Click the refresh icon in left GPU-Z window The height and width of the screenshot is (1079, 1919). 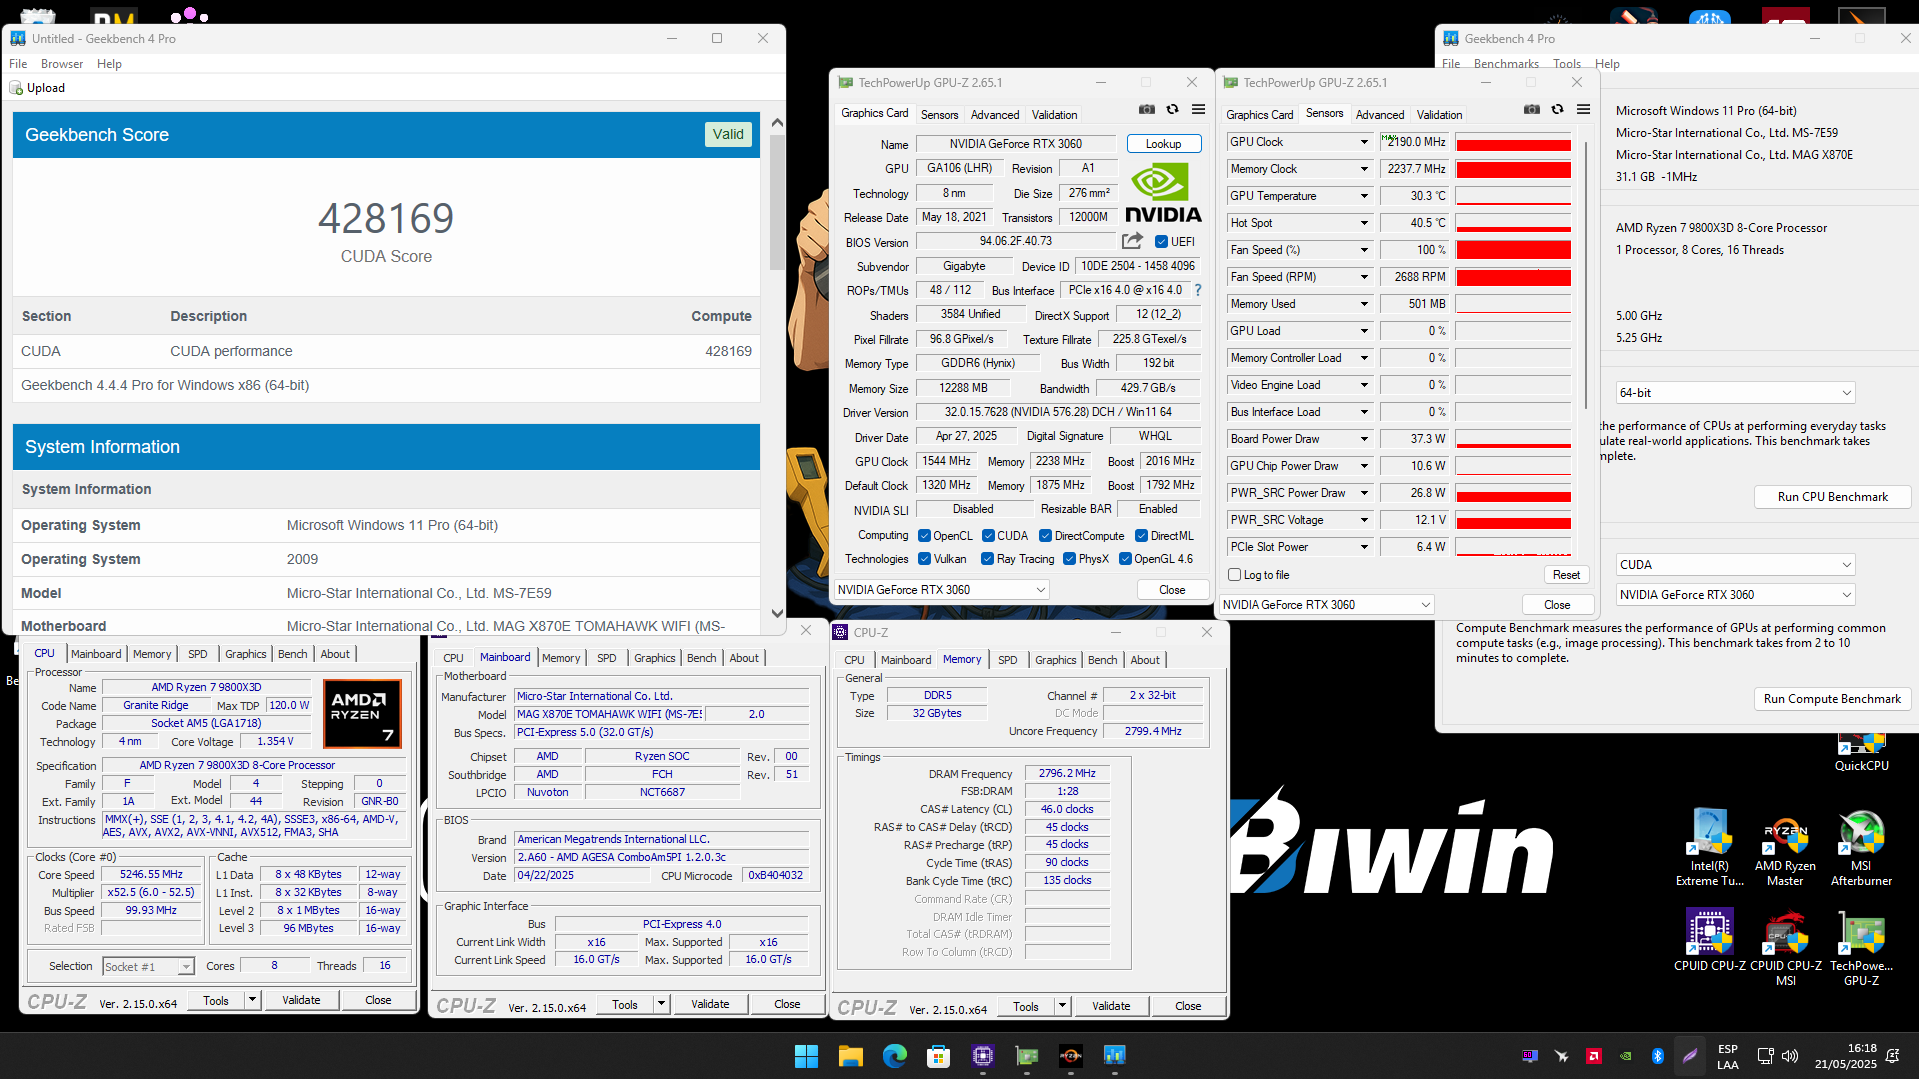pyautogui.click(x=1173, y=110)
